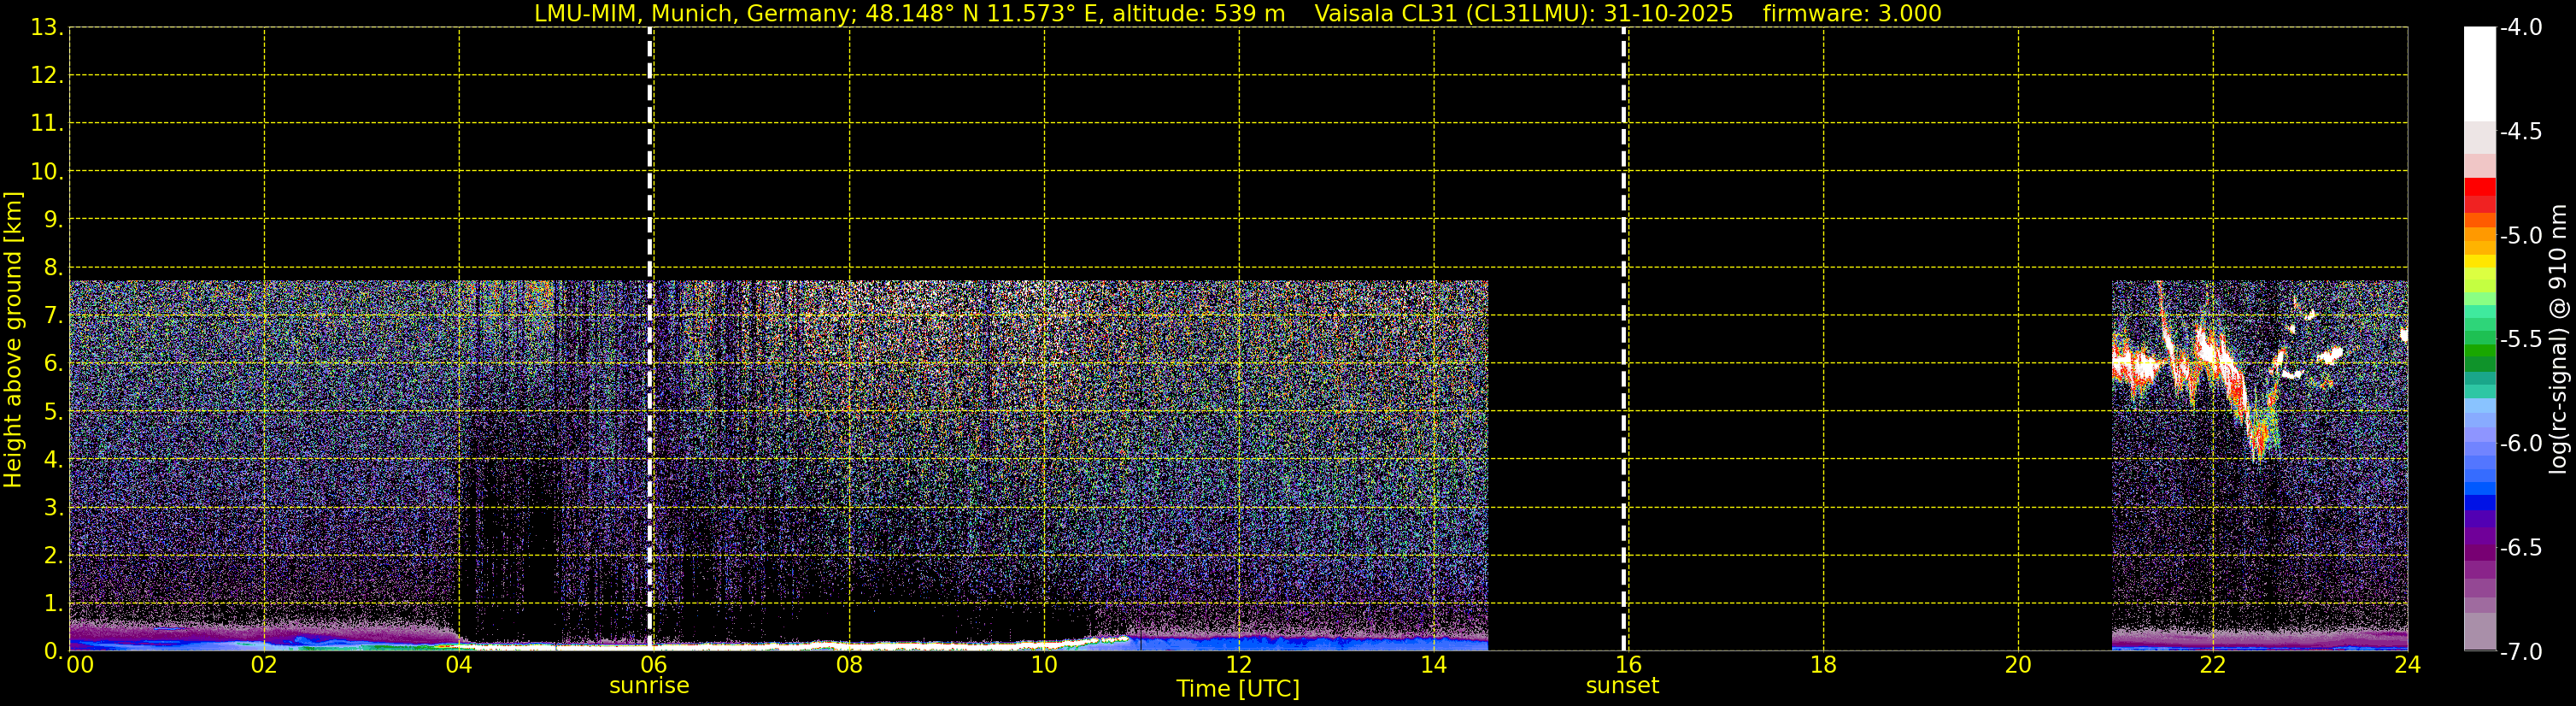Select the white dashed sunset line

[x=1623, y=300]
